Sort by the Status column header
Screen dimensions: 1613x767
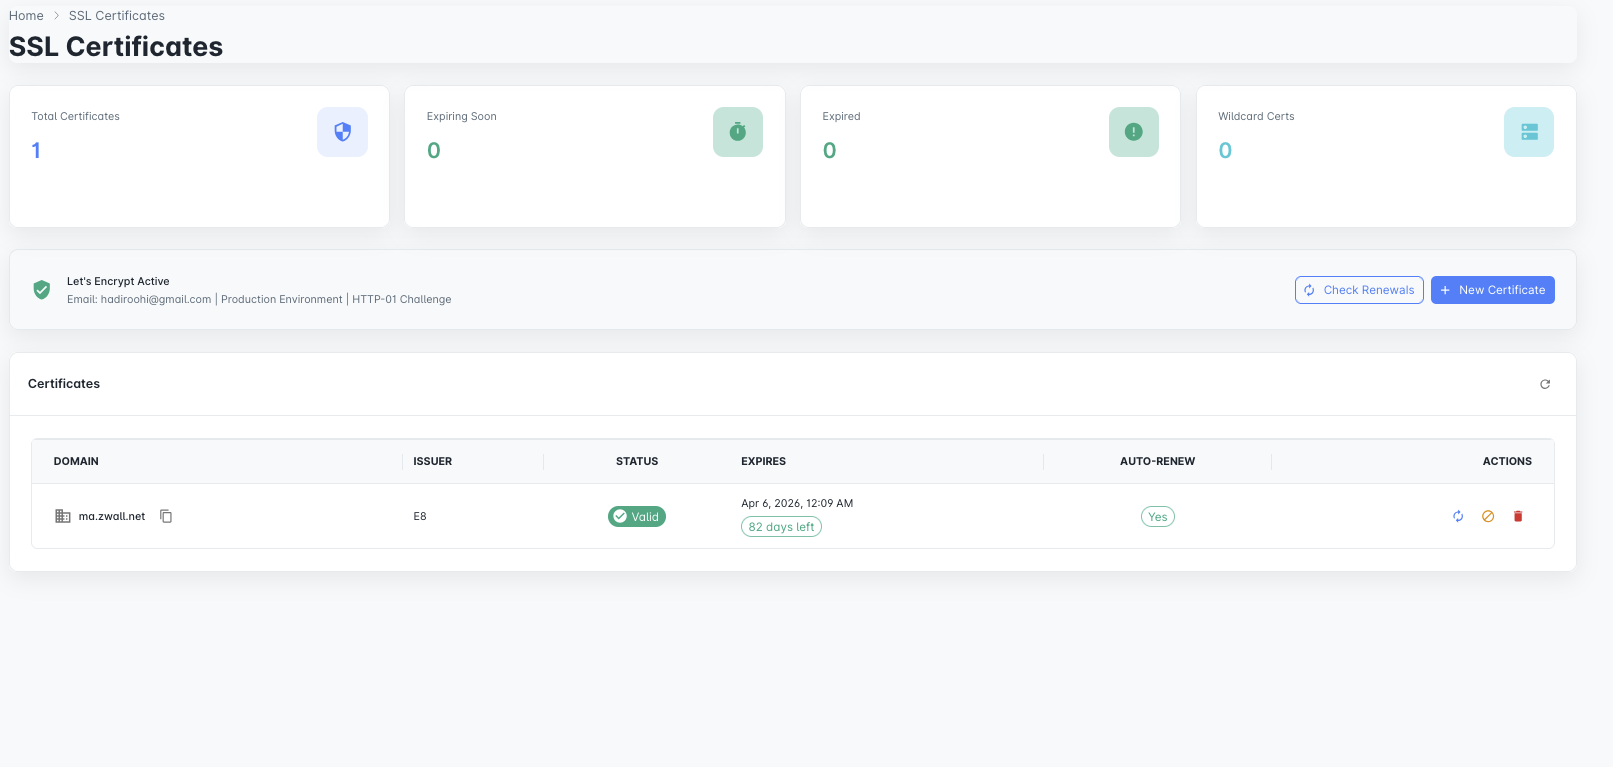pos(637,461)
